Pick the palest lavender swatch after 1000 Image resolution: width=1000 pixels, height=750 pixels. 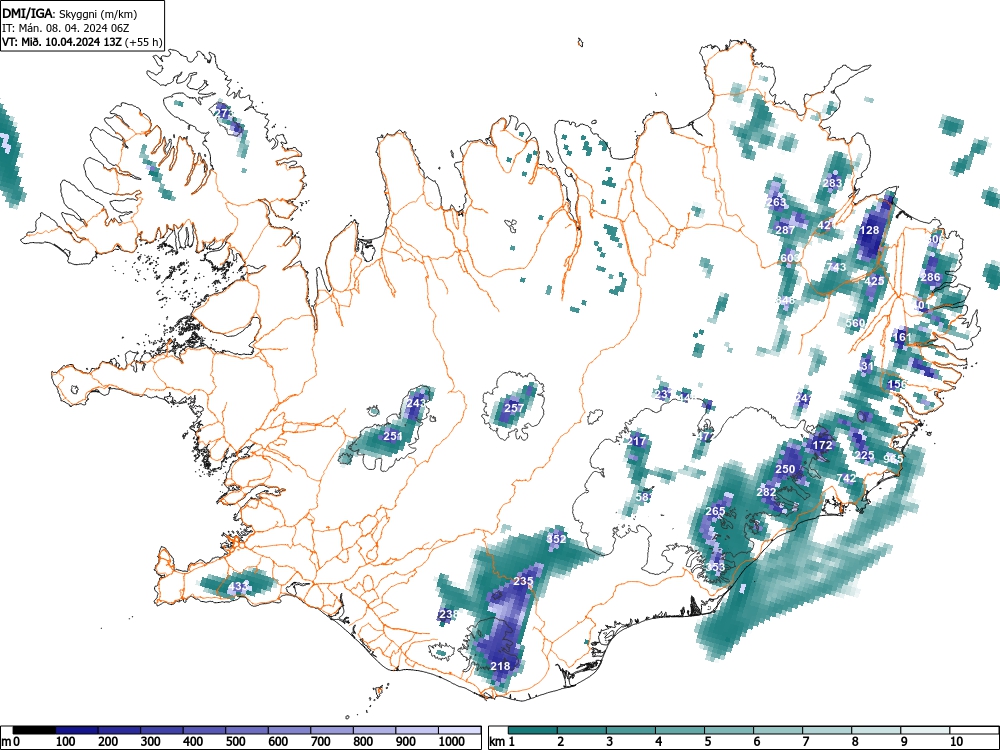tap(459, 730)
